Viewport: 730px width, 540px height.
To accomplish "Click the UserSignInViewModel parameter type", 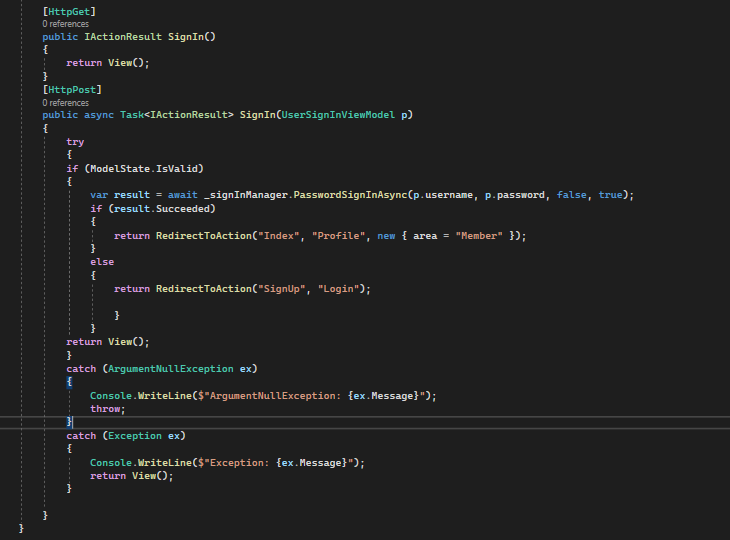I will click(338, 115).
